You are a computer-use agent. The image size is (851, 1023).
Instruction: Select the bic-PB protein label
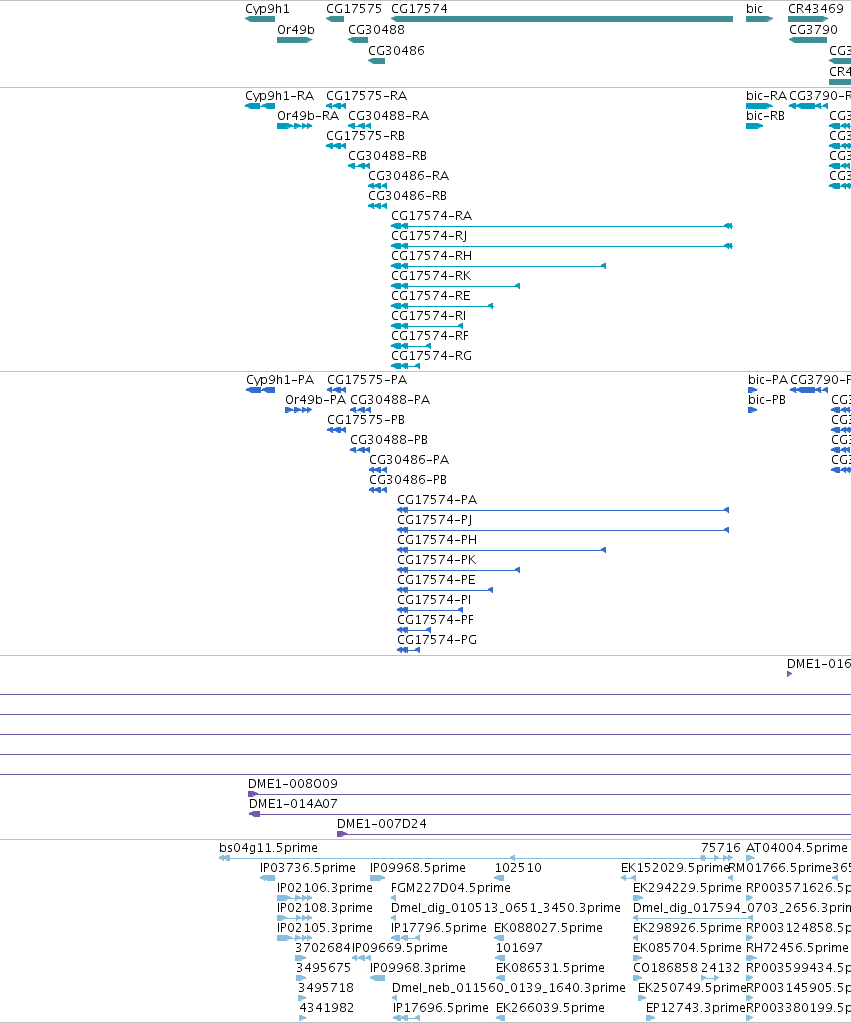(767, 400)
